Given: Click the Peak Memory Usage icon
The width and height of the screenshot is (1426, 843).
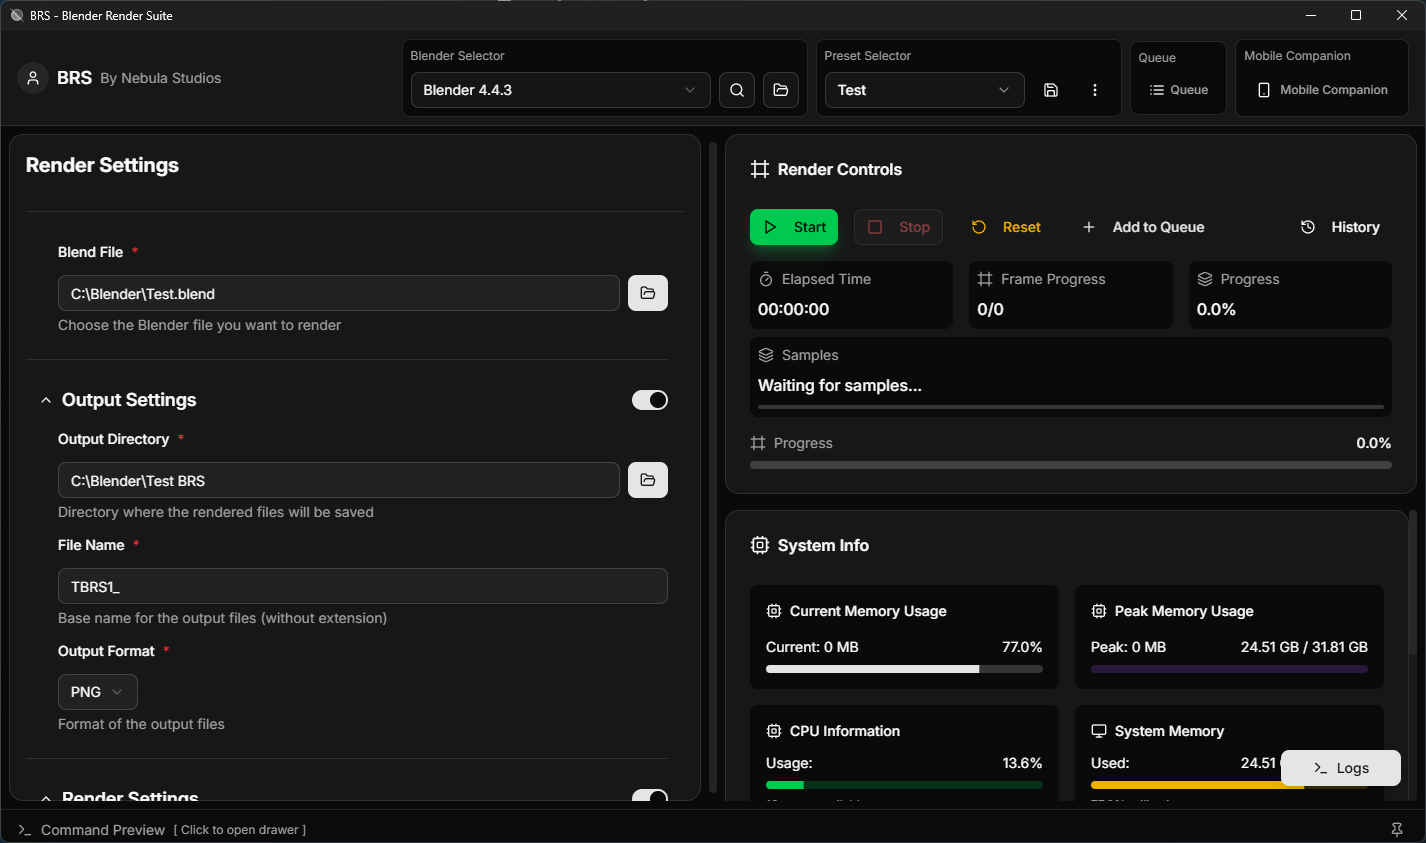Looking at the screenshot, I should click(1099, 611).
